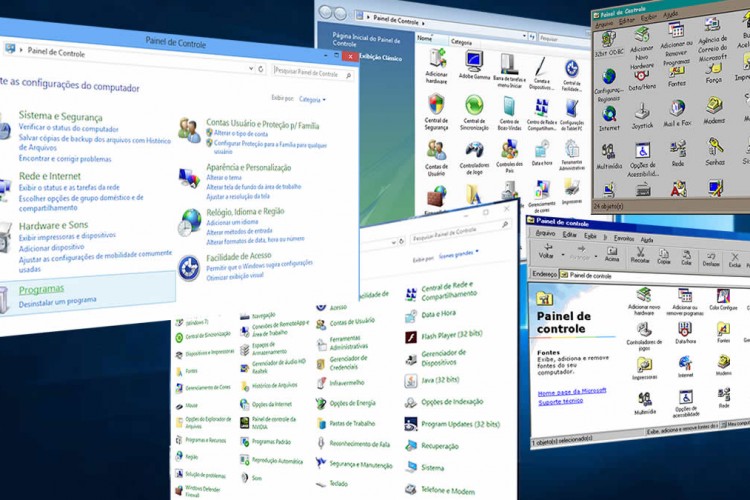
Task: Open Adobe Gamma icon in Vista window
Action: 474,66
